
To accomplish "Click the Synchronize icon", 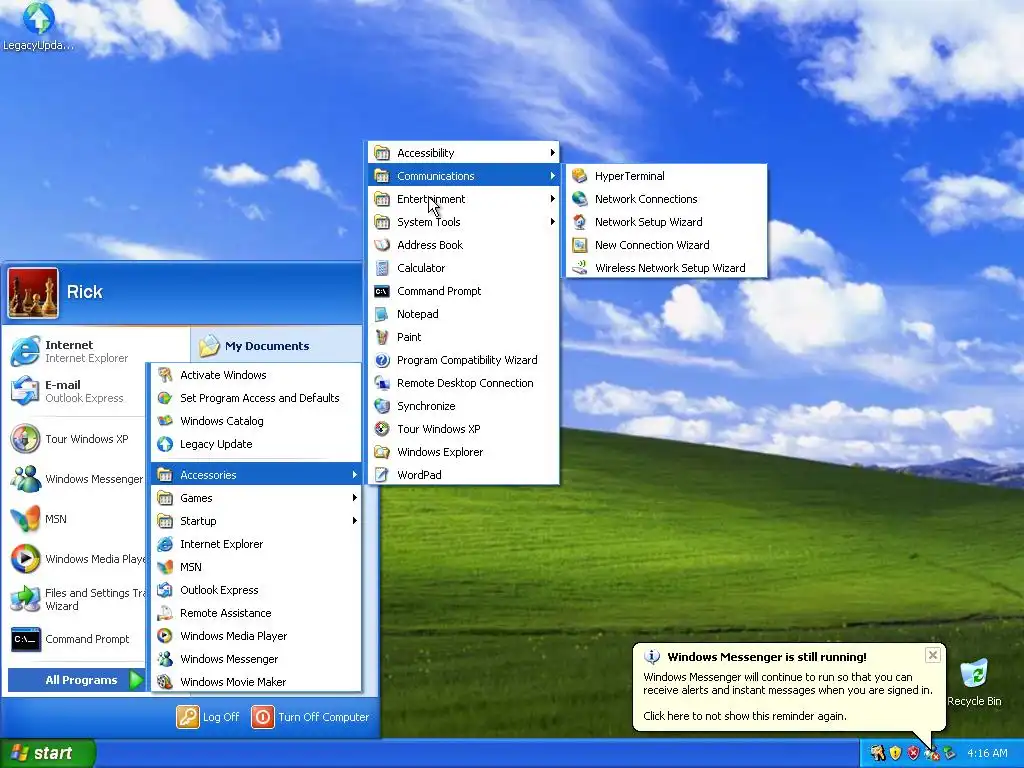I will coord(382,406).
